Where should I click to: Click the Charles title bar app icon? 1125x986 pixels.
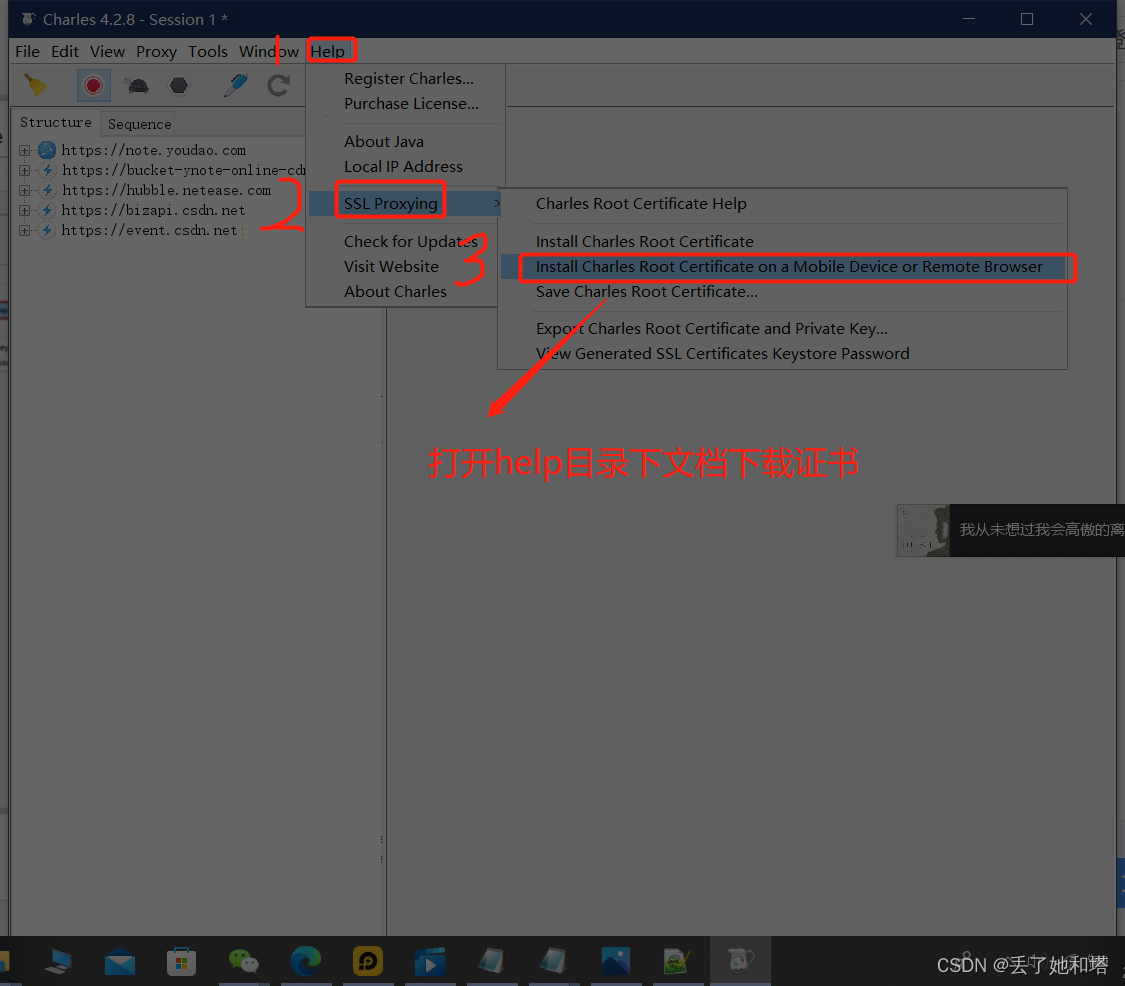pos(28,19)
